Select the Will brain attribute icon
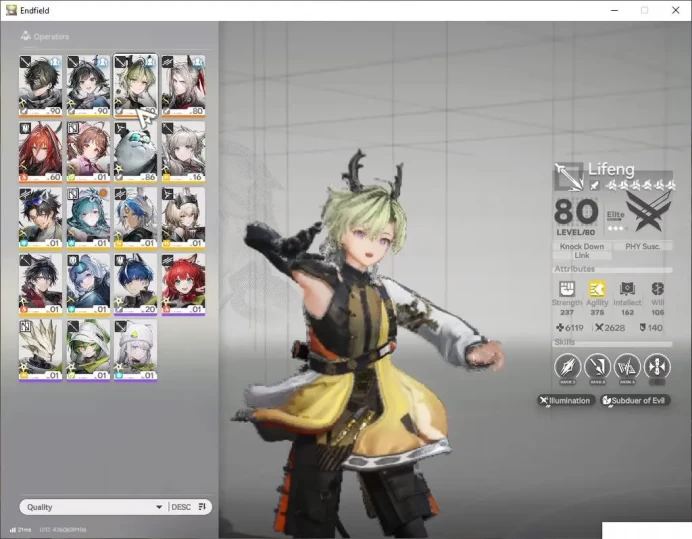The height and width of the screenshot is (539, 692). [658, 289]
